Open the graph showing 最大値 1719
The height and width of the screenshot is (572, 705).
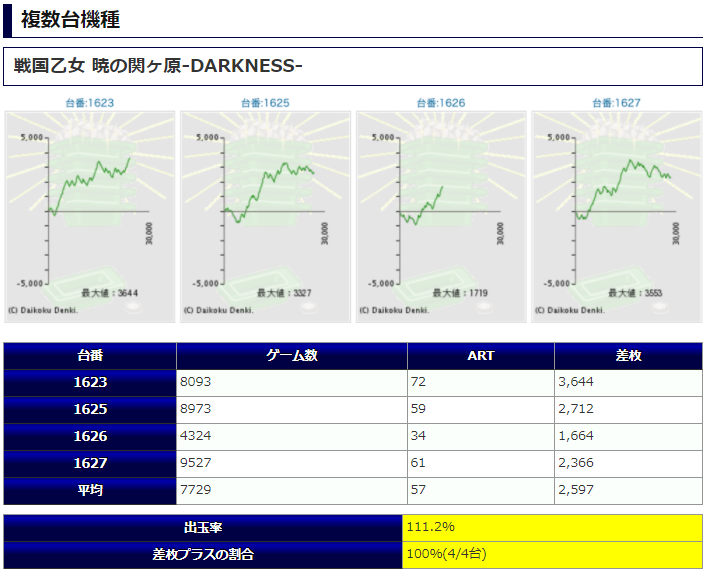click(x=441, y=216)
